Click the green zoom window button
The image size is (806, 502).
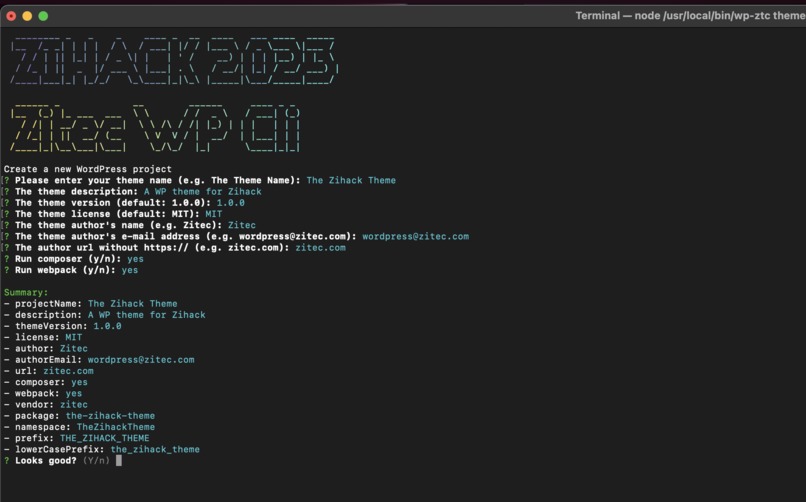(43, 16)
